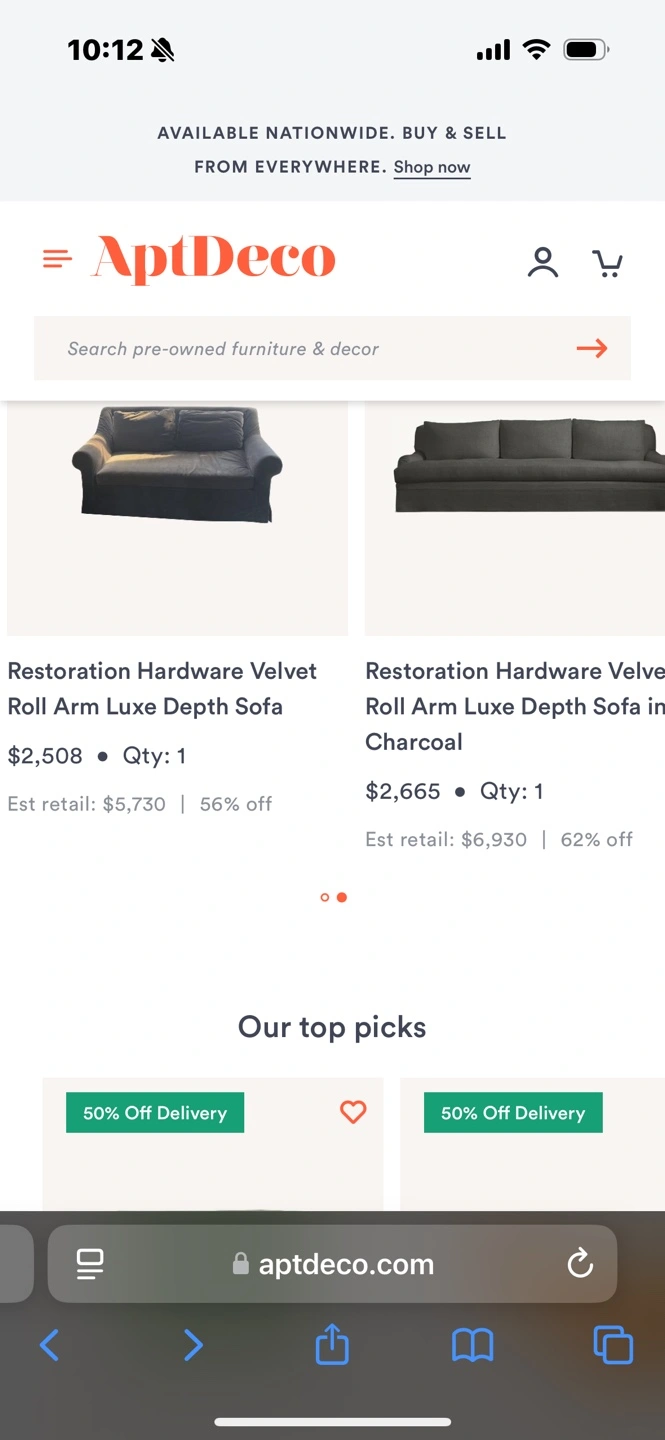
Task: Open the hamburger menu icon
Action: [x=58, y=260]
